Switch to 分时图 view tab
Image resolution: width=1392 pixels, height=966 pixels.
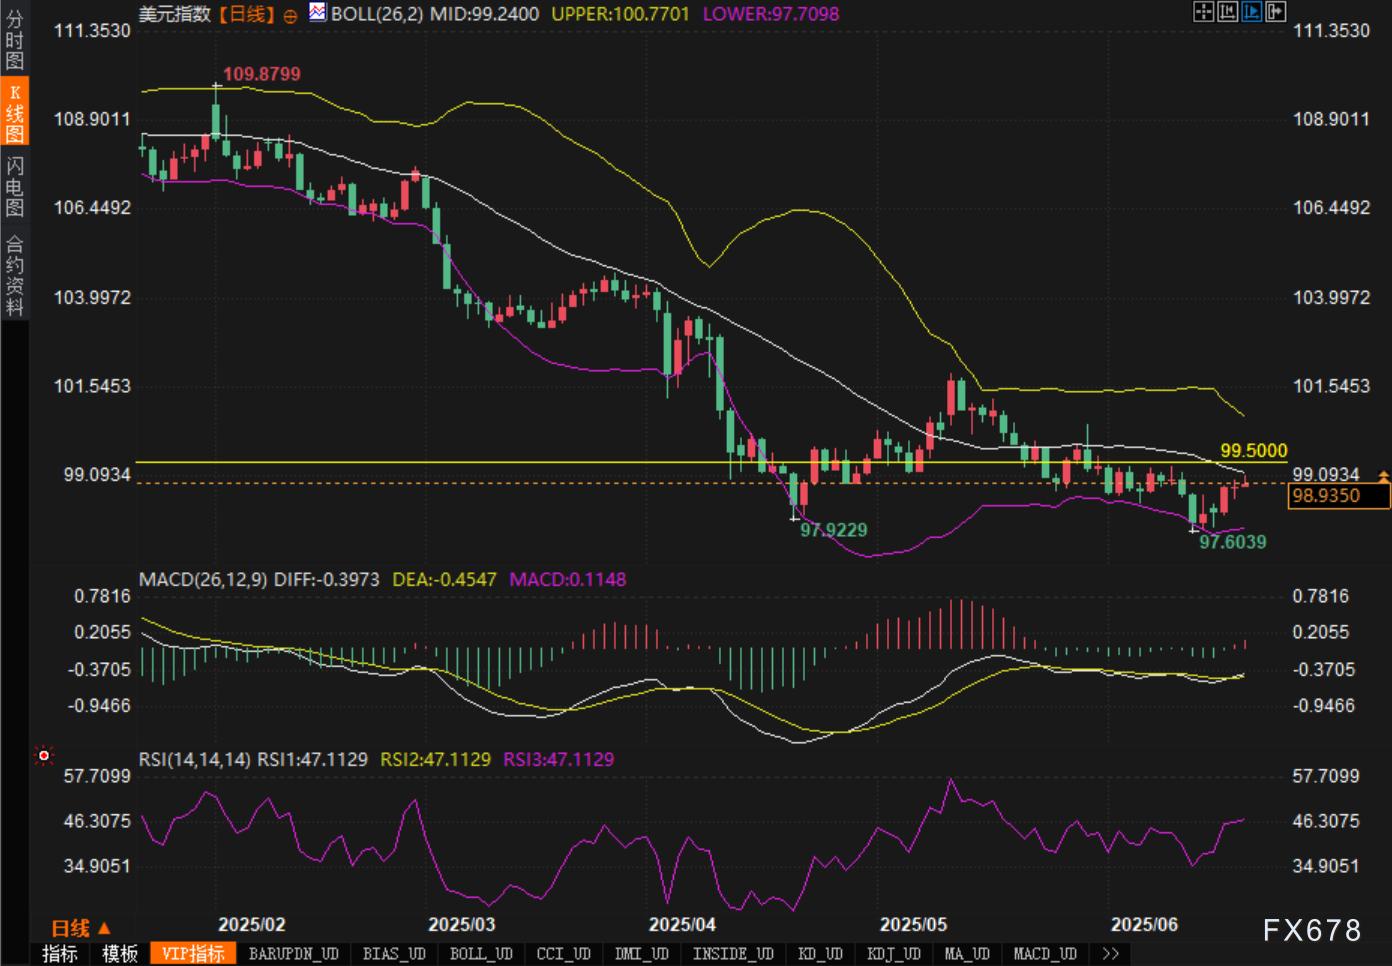point(14,40)
